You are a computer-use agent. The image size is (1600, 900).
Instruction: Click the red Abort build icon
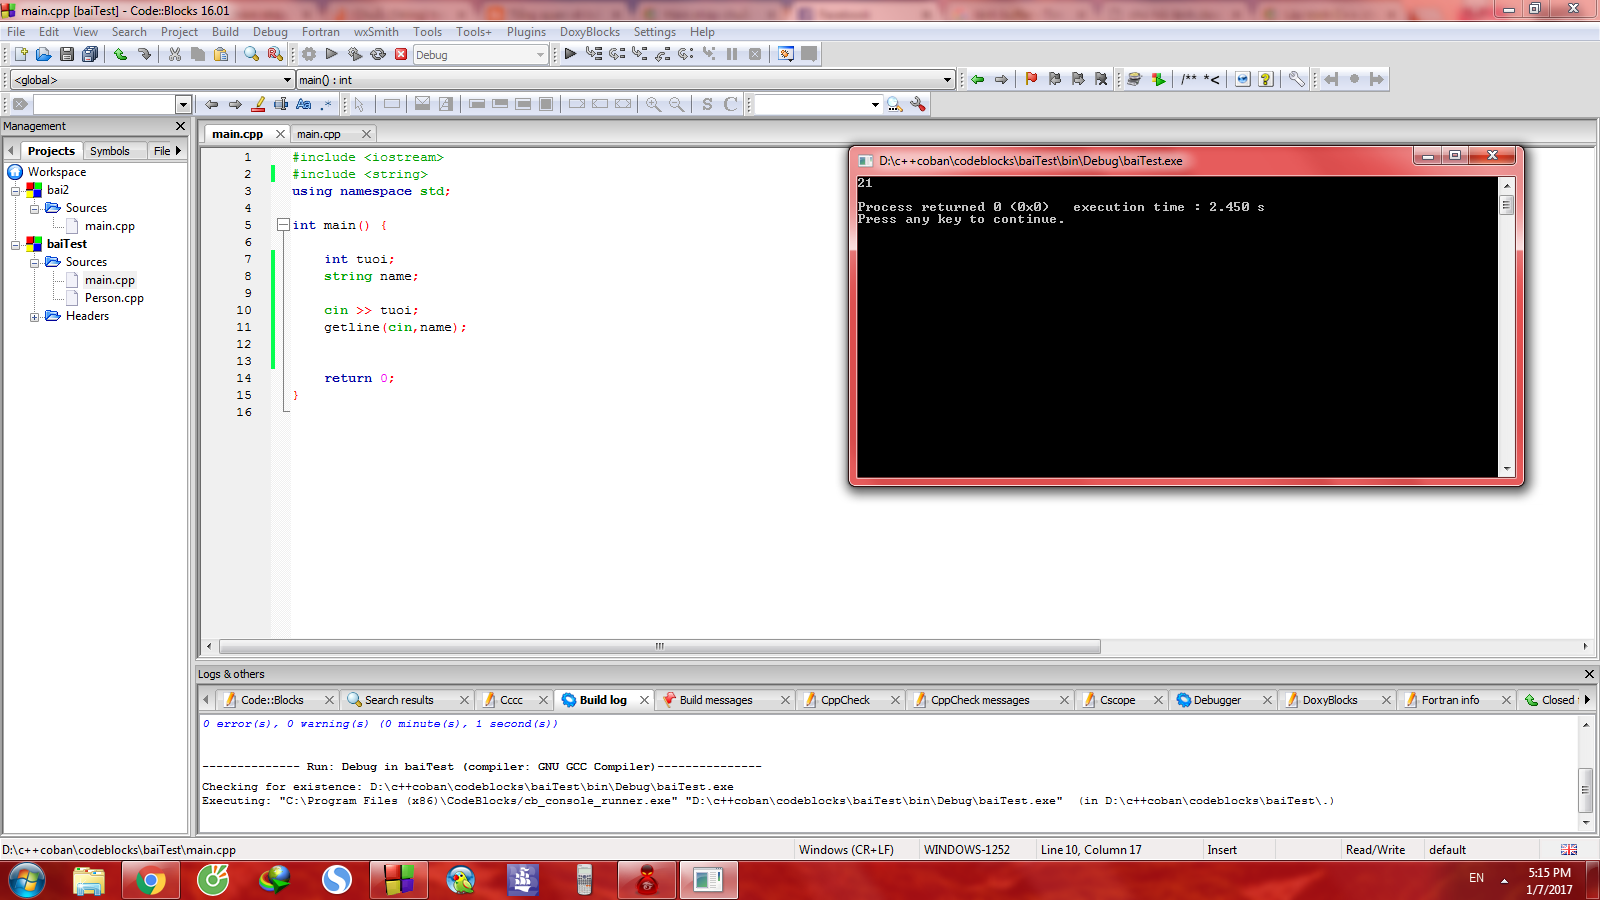tap(401, 54)
